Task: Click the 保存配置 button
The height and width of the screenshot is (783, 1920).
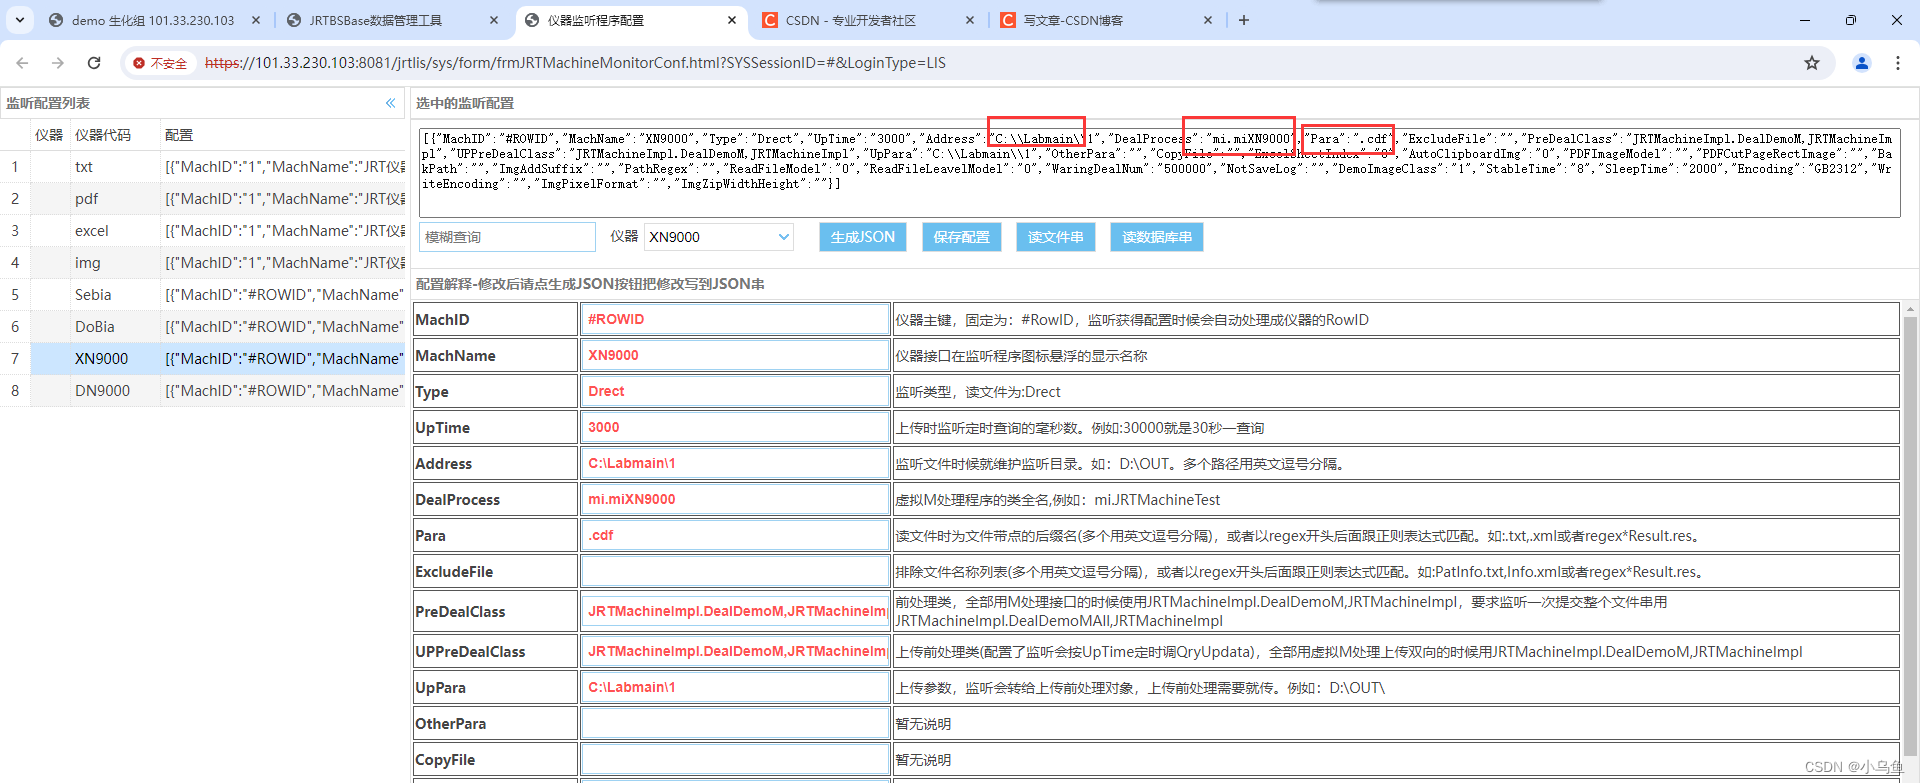Action: point(961,237)
